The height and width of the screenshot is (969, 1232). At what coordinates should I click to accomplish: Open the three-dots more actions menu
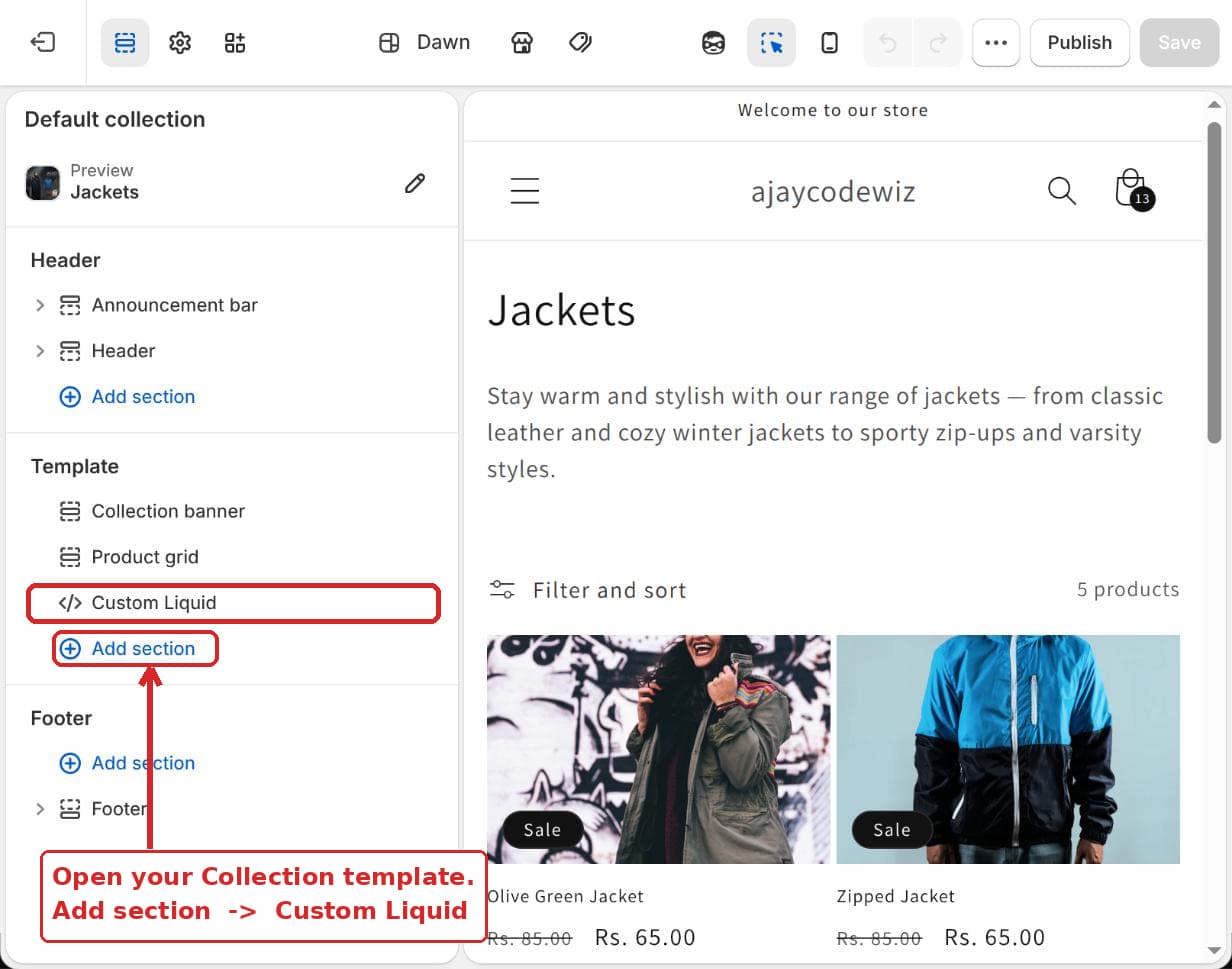pyautogui.click(x=995, y=43)
